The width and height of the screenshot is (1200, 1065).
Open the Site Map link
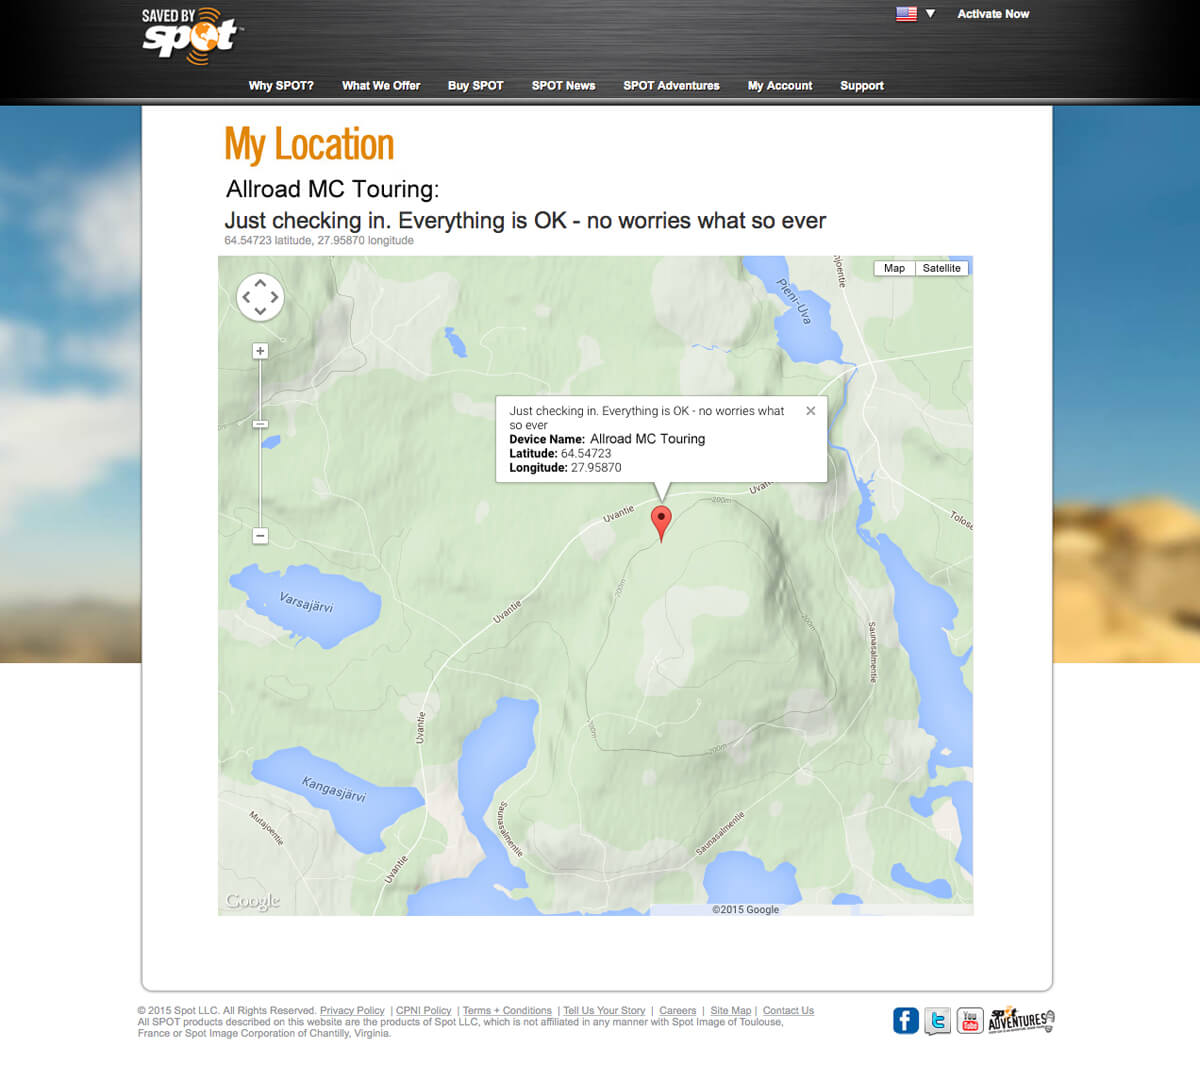[x=731, y=1011]
